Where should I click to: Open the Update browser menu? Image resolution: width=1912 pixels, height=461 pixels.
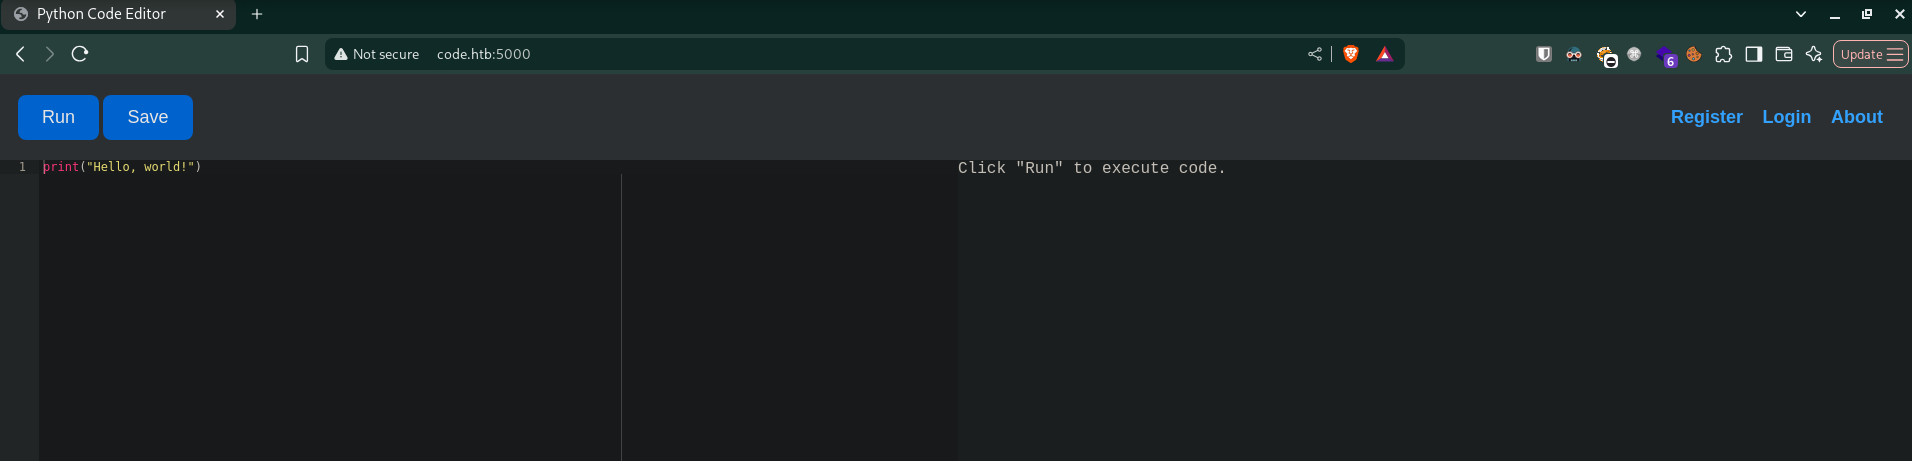tap(1870, 54)
